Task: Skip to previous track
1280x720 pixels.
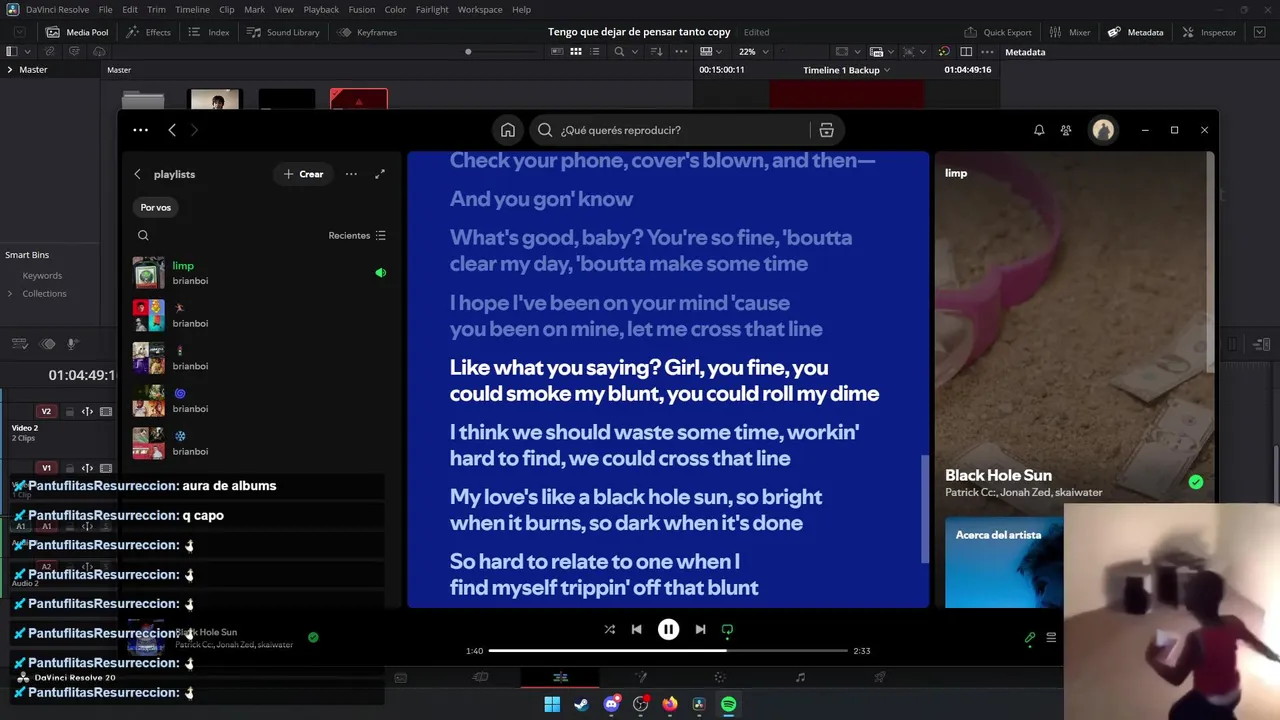Action: (636, 629)
